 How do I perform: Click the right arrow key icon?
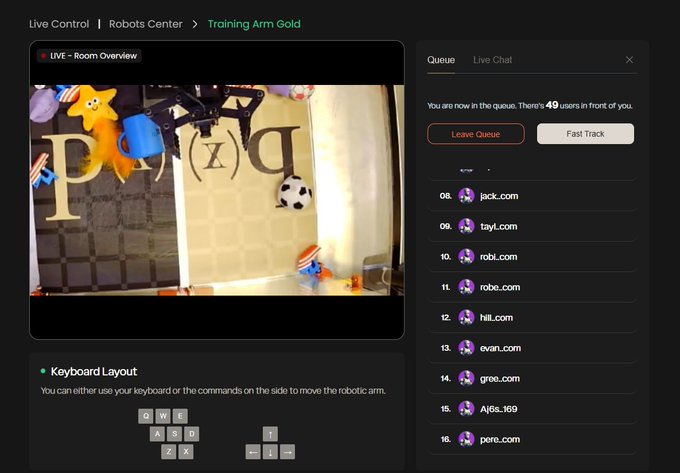288,452
